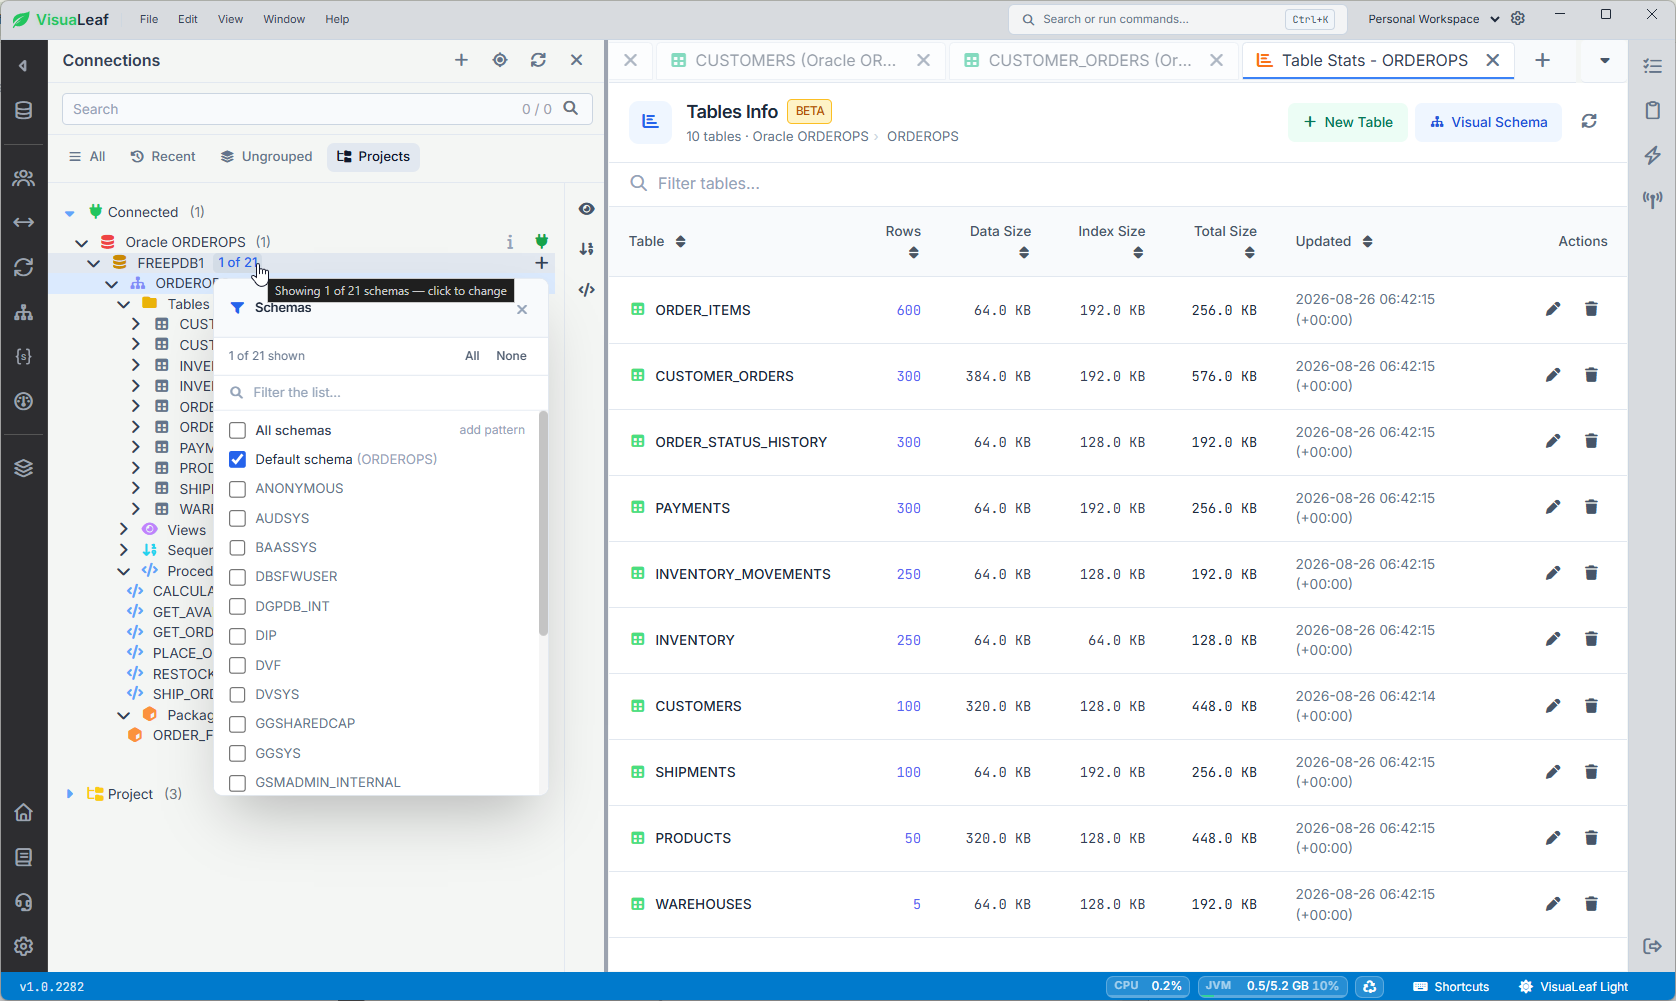Edit the ORDER_ITEMS table with pencil icon
1676x1001 pixels.
click(1553, 309)
